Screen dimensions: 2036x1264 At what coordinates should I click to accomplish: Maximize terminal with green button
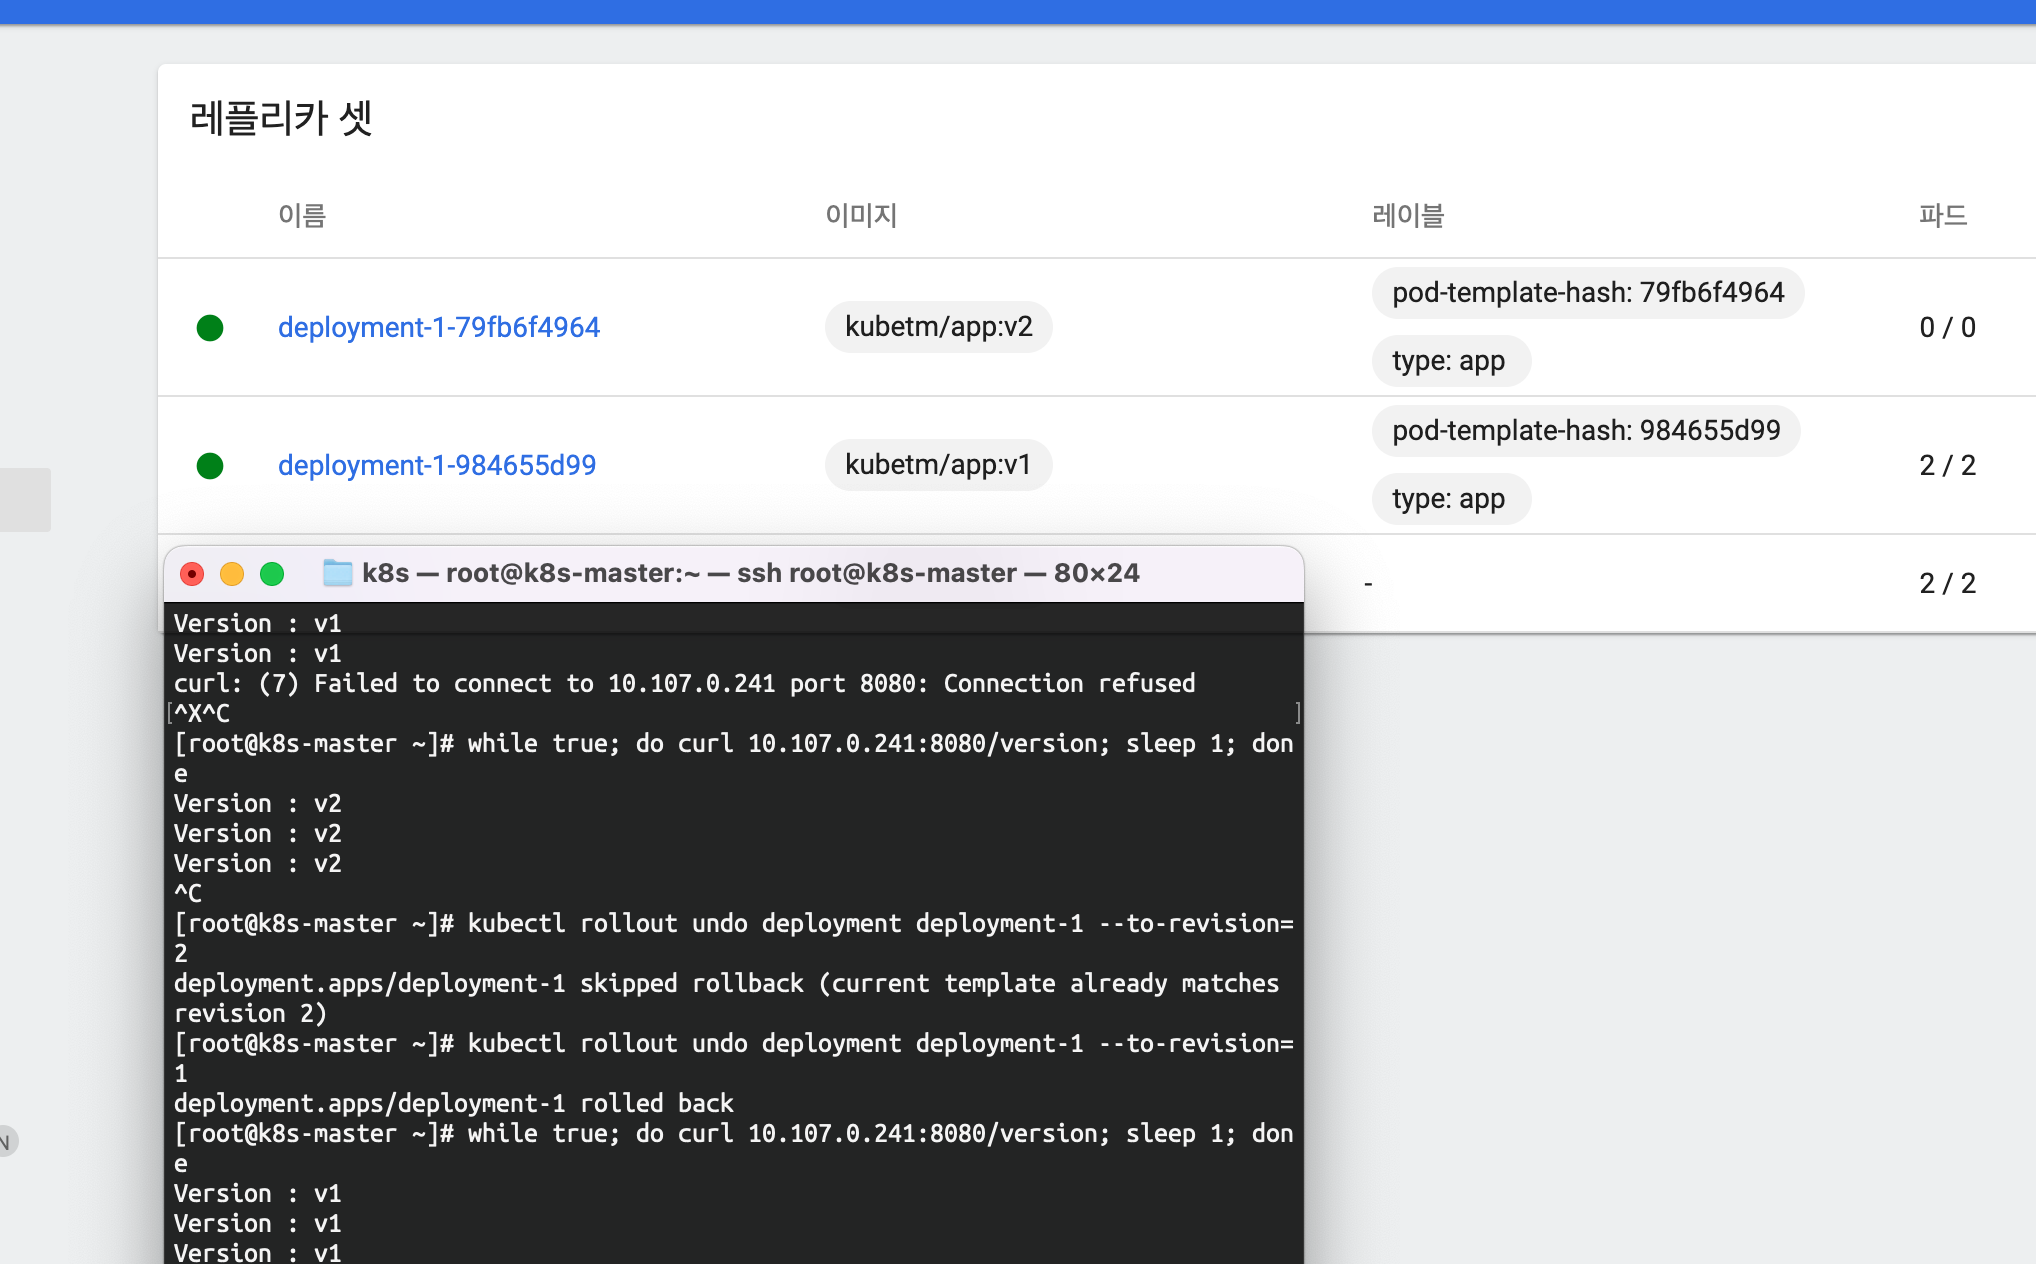point(272,573)
